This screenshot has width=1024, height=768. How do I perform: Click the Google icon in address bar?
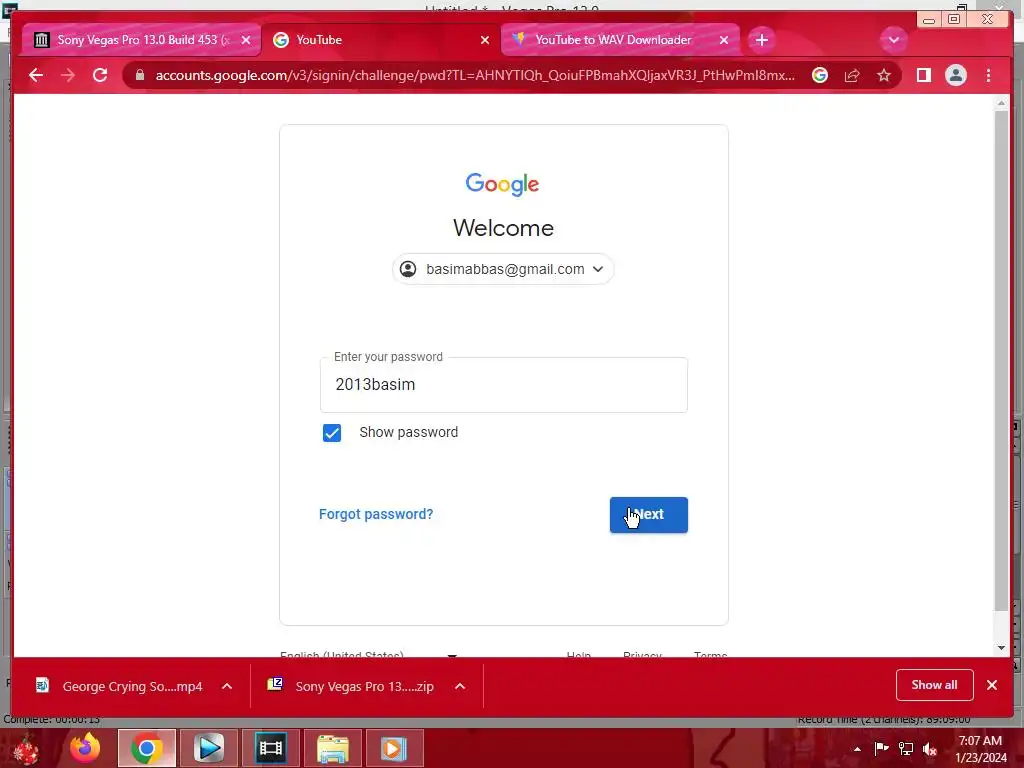(x=820, y=75)
